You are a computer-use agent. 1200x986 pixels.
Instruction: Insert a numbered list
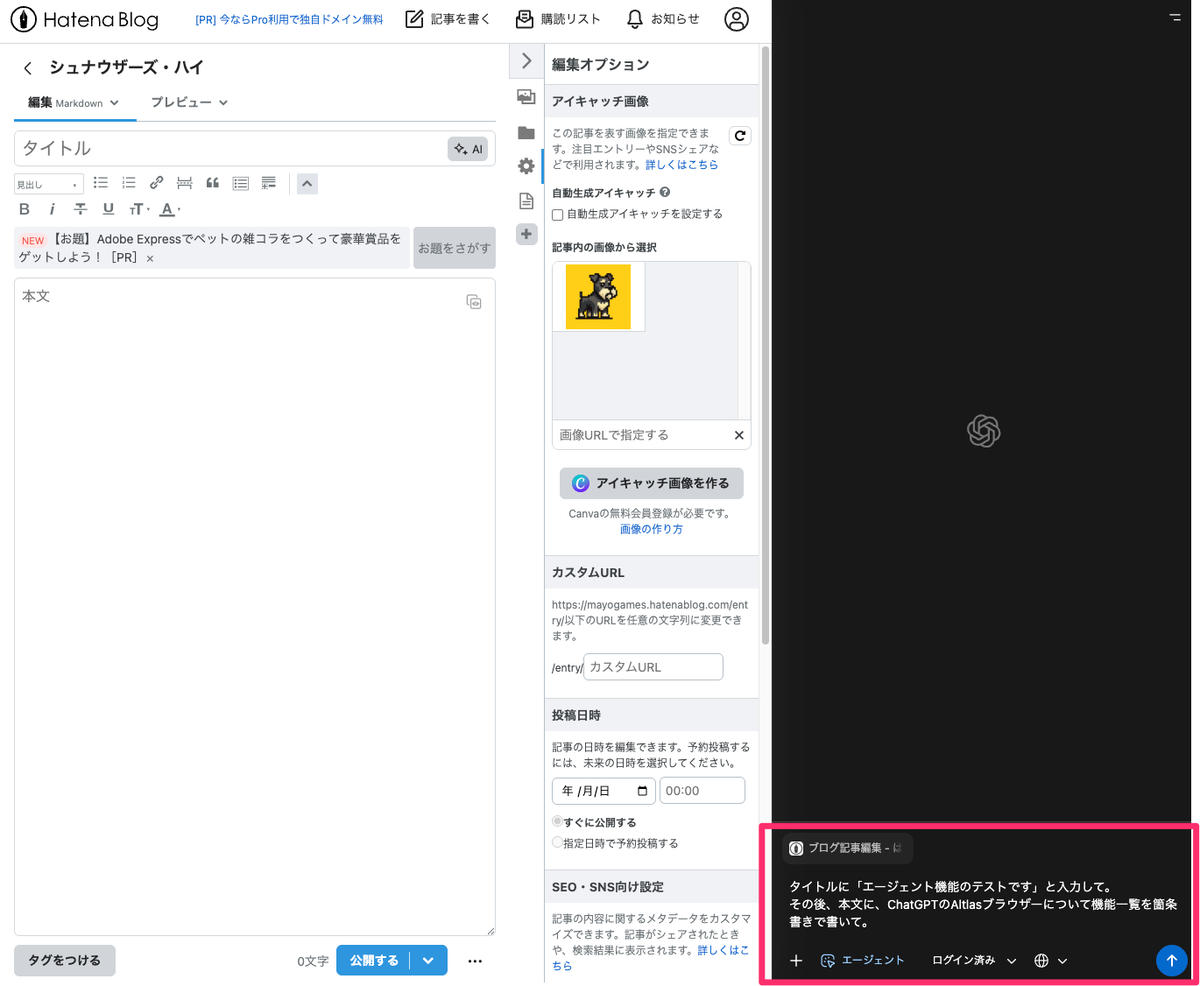(128, 183)
